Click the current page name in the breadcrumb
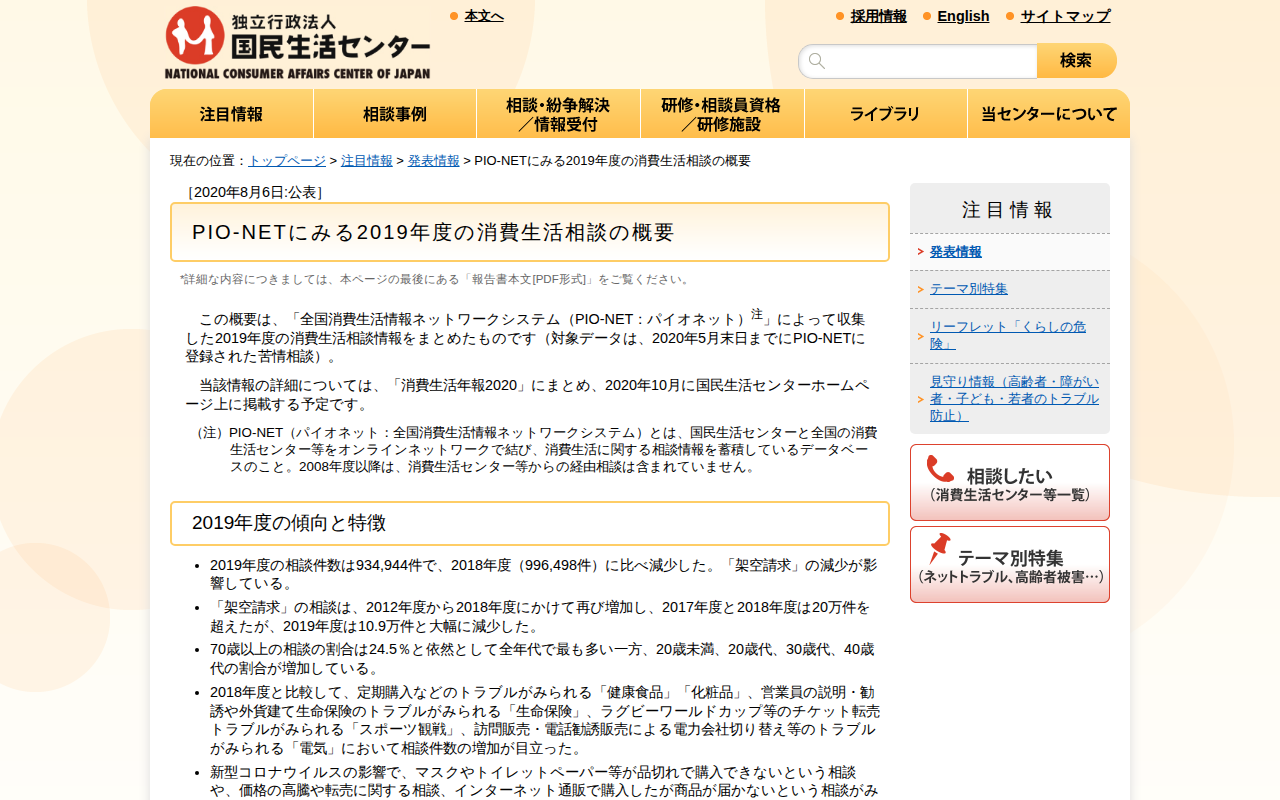This screenshot has width=1280, height=800. [x=612, y=161]
